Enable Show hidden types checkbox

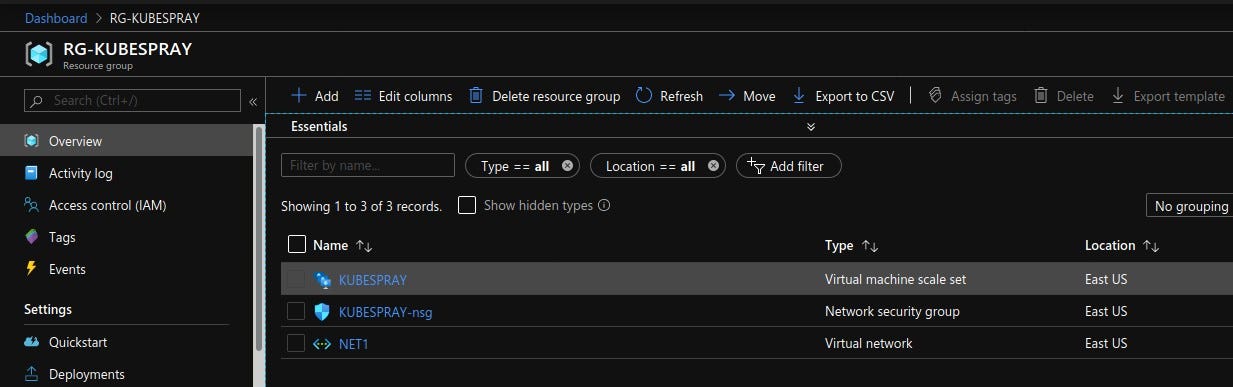(x=467, y=205)
